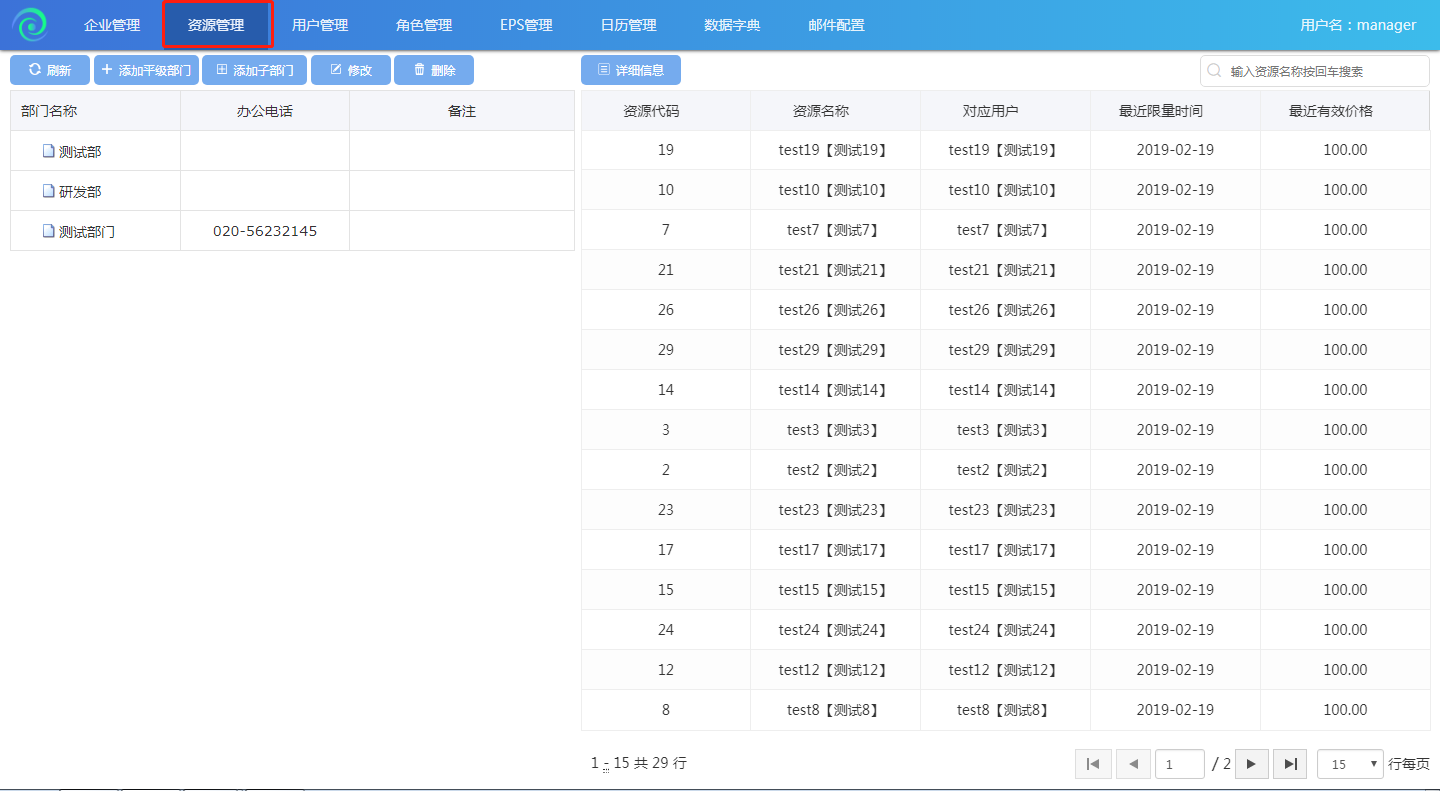Click the green swirl app logo
This screenshot has height=791, width=1440.
click(x=30, y=25)
